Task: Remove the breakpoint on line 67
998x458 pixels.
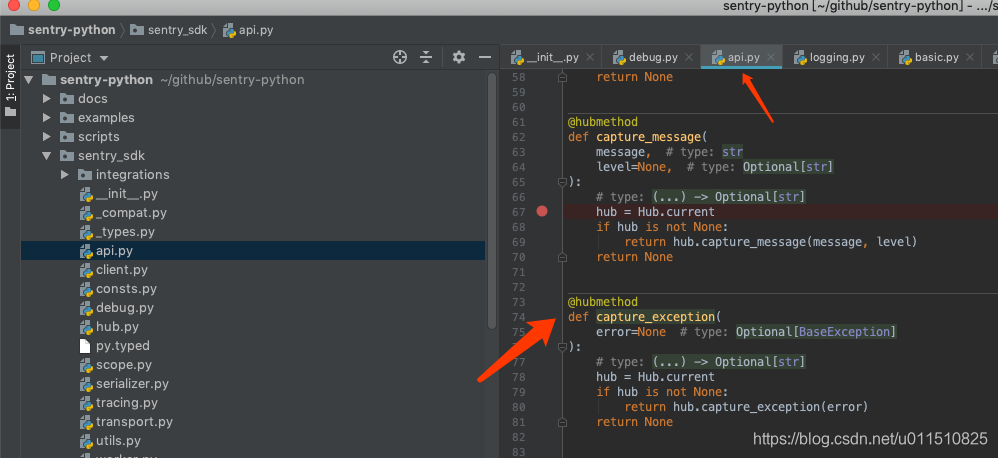Action: pyautogui.click(x=542, y=211)
